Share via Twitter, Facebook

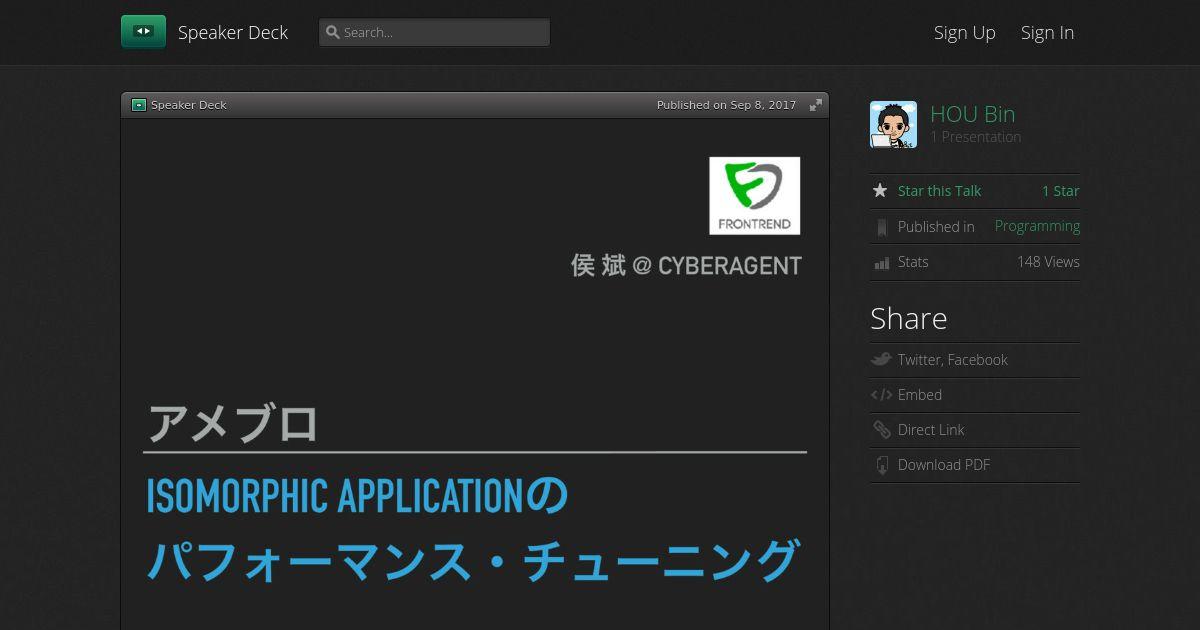pos(953,360)
